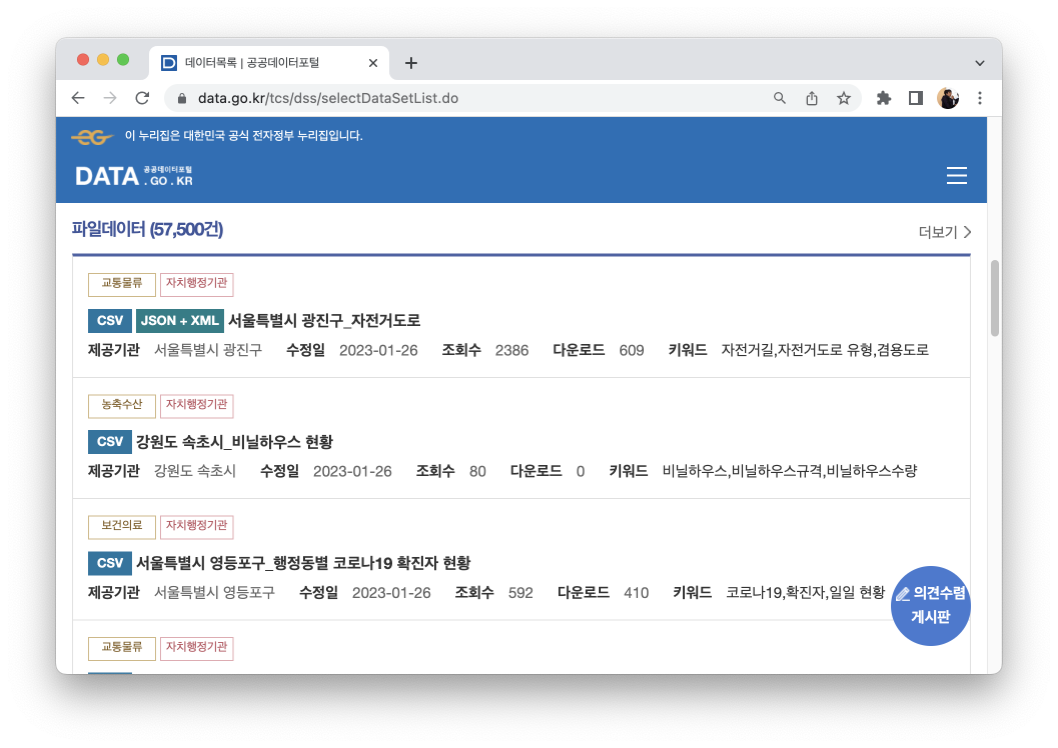The image size is (1058, 748).
Task: Click 자치행정기관 tag above 속초시 dataset
Action: tap(196, 405)
